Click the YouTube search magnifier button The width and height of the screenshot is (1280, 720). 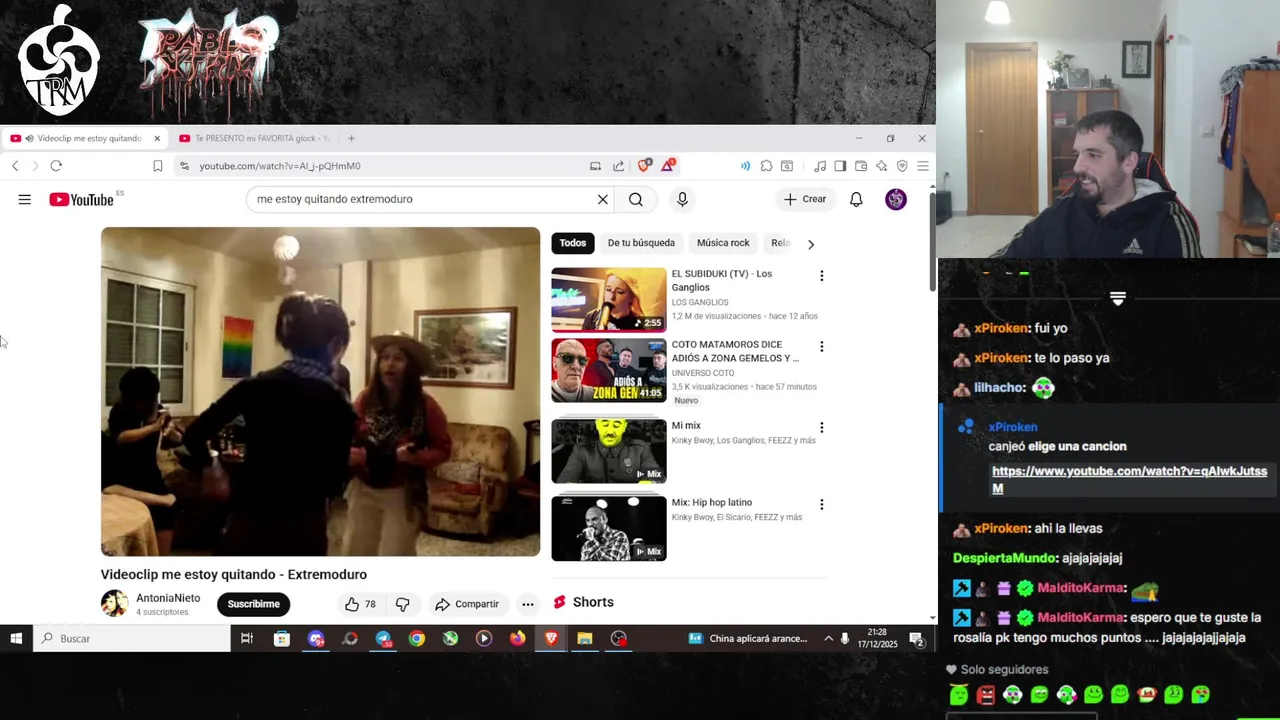(x=636, y=199)
